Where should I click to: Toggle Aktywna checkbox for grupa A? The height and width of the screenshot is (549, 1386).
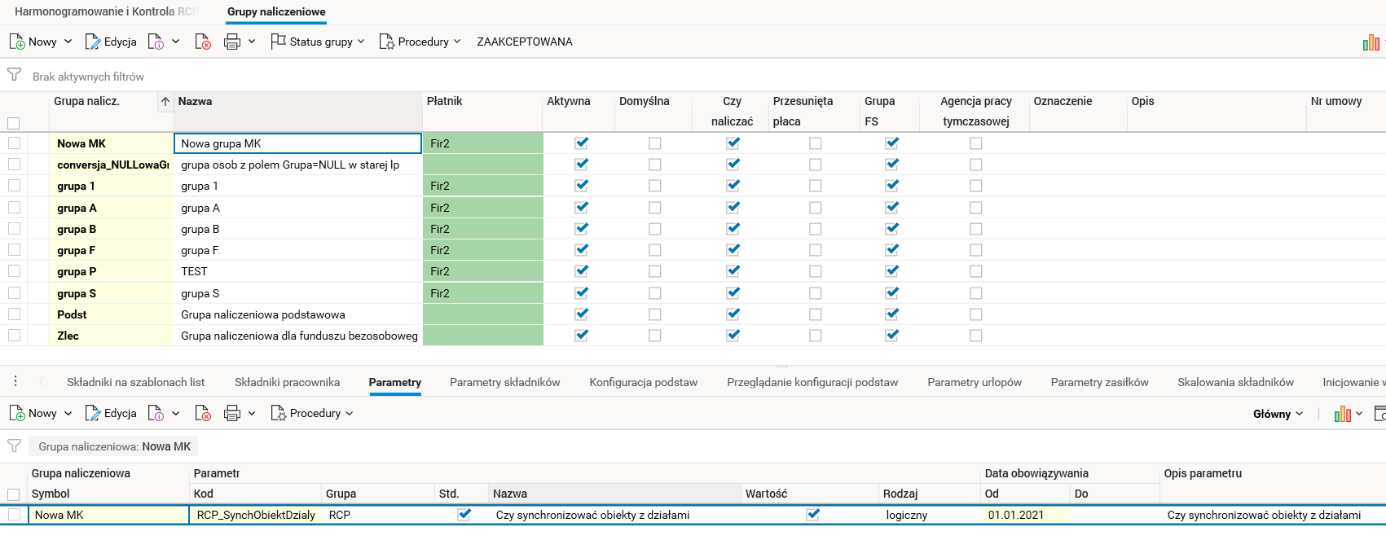(x=582, y=208)
